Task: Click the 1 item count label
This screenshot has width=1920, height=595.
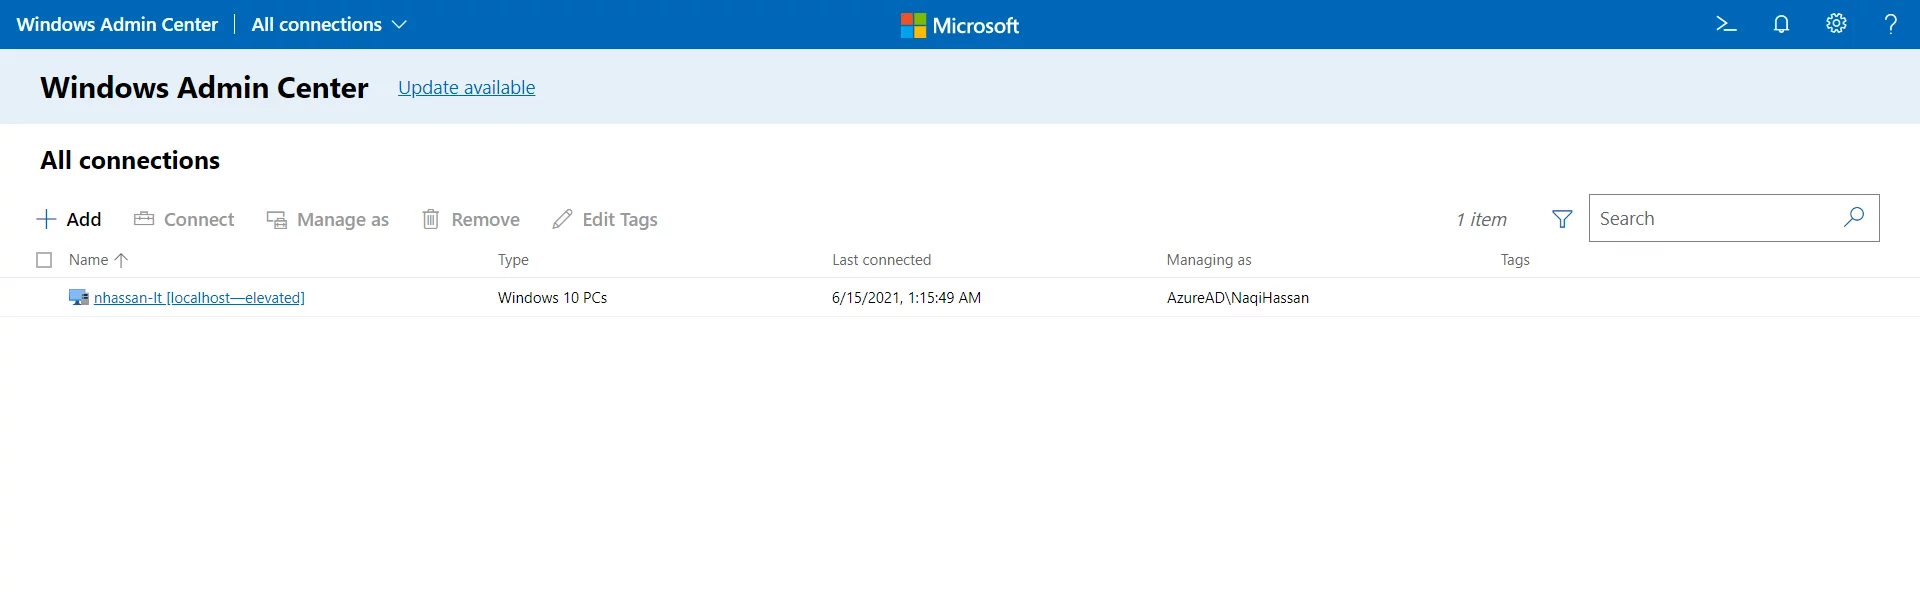Action: coord(1481,220)
